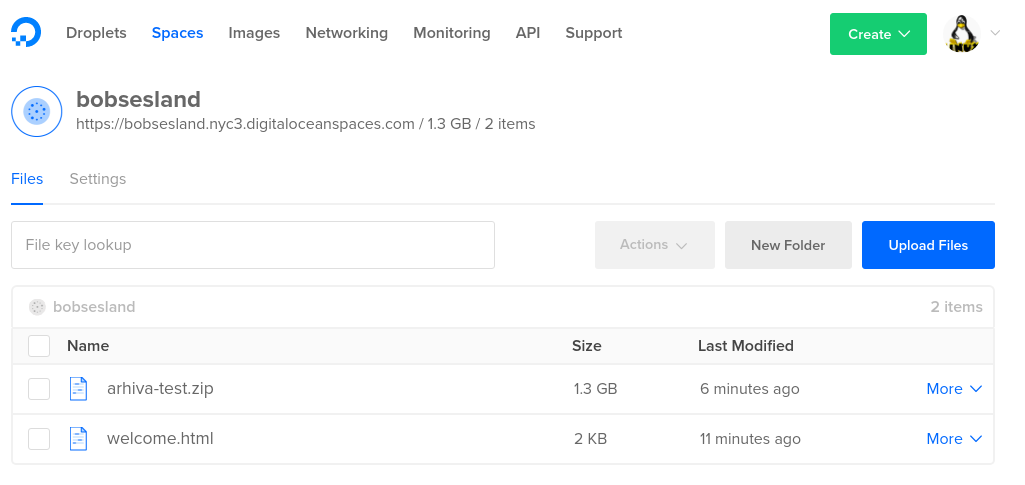Expand the account menu arrow beside avatar
The image size is (1025, 485).
click(995, 33)
